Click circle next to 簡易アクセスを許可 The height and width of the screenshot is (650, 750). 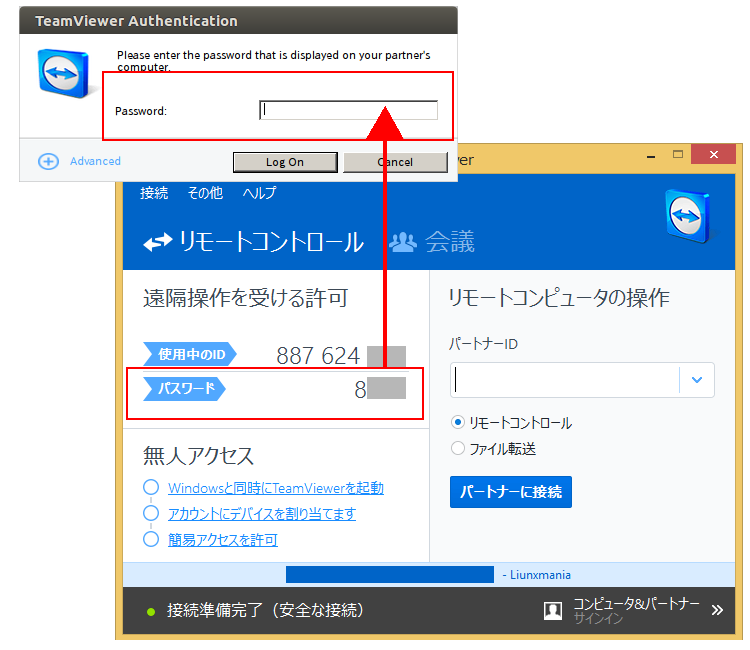click(151, 539)
